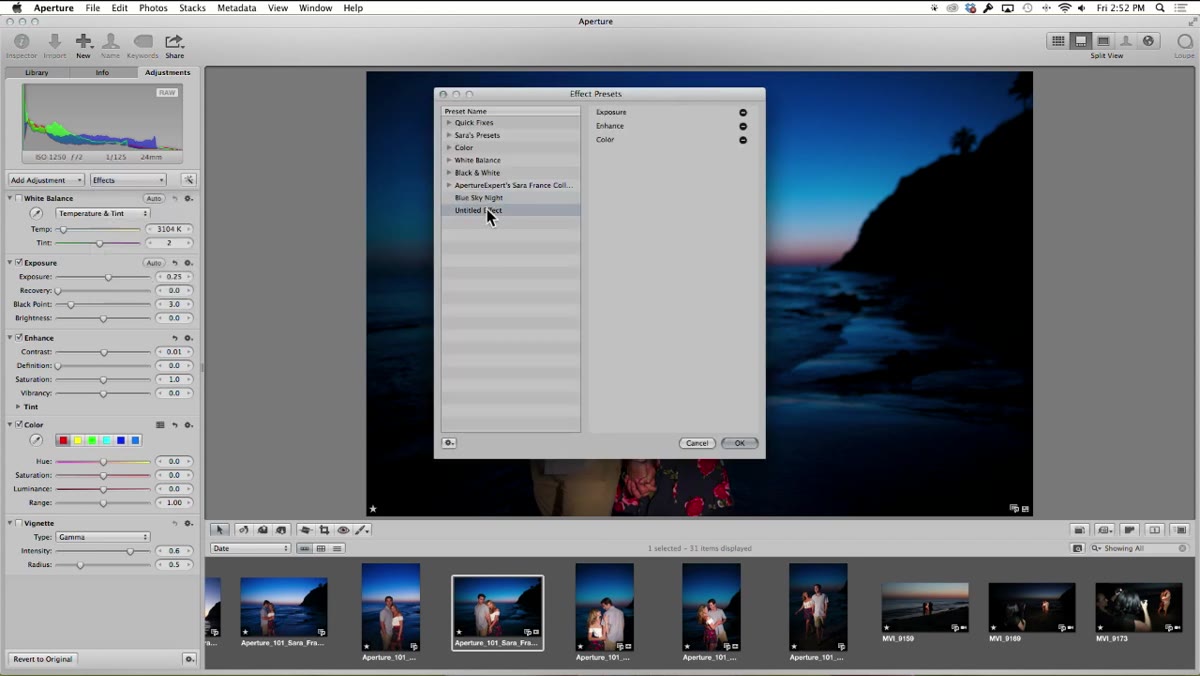Open gear menu in Effect Presets dialog

449,443
